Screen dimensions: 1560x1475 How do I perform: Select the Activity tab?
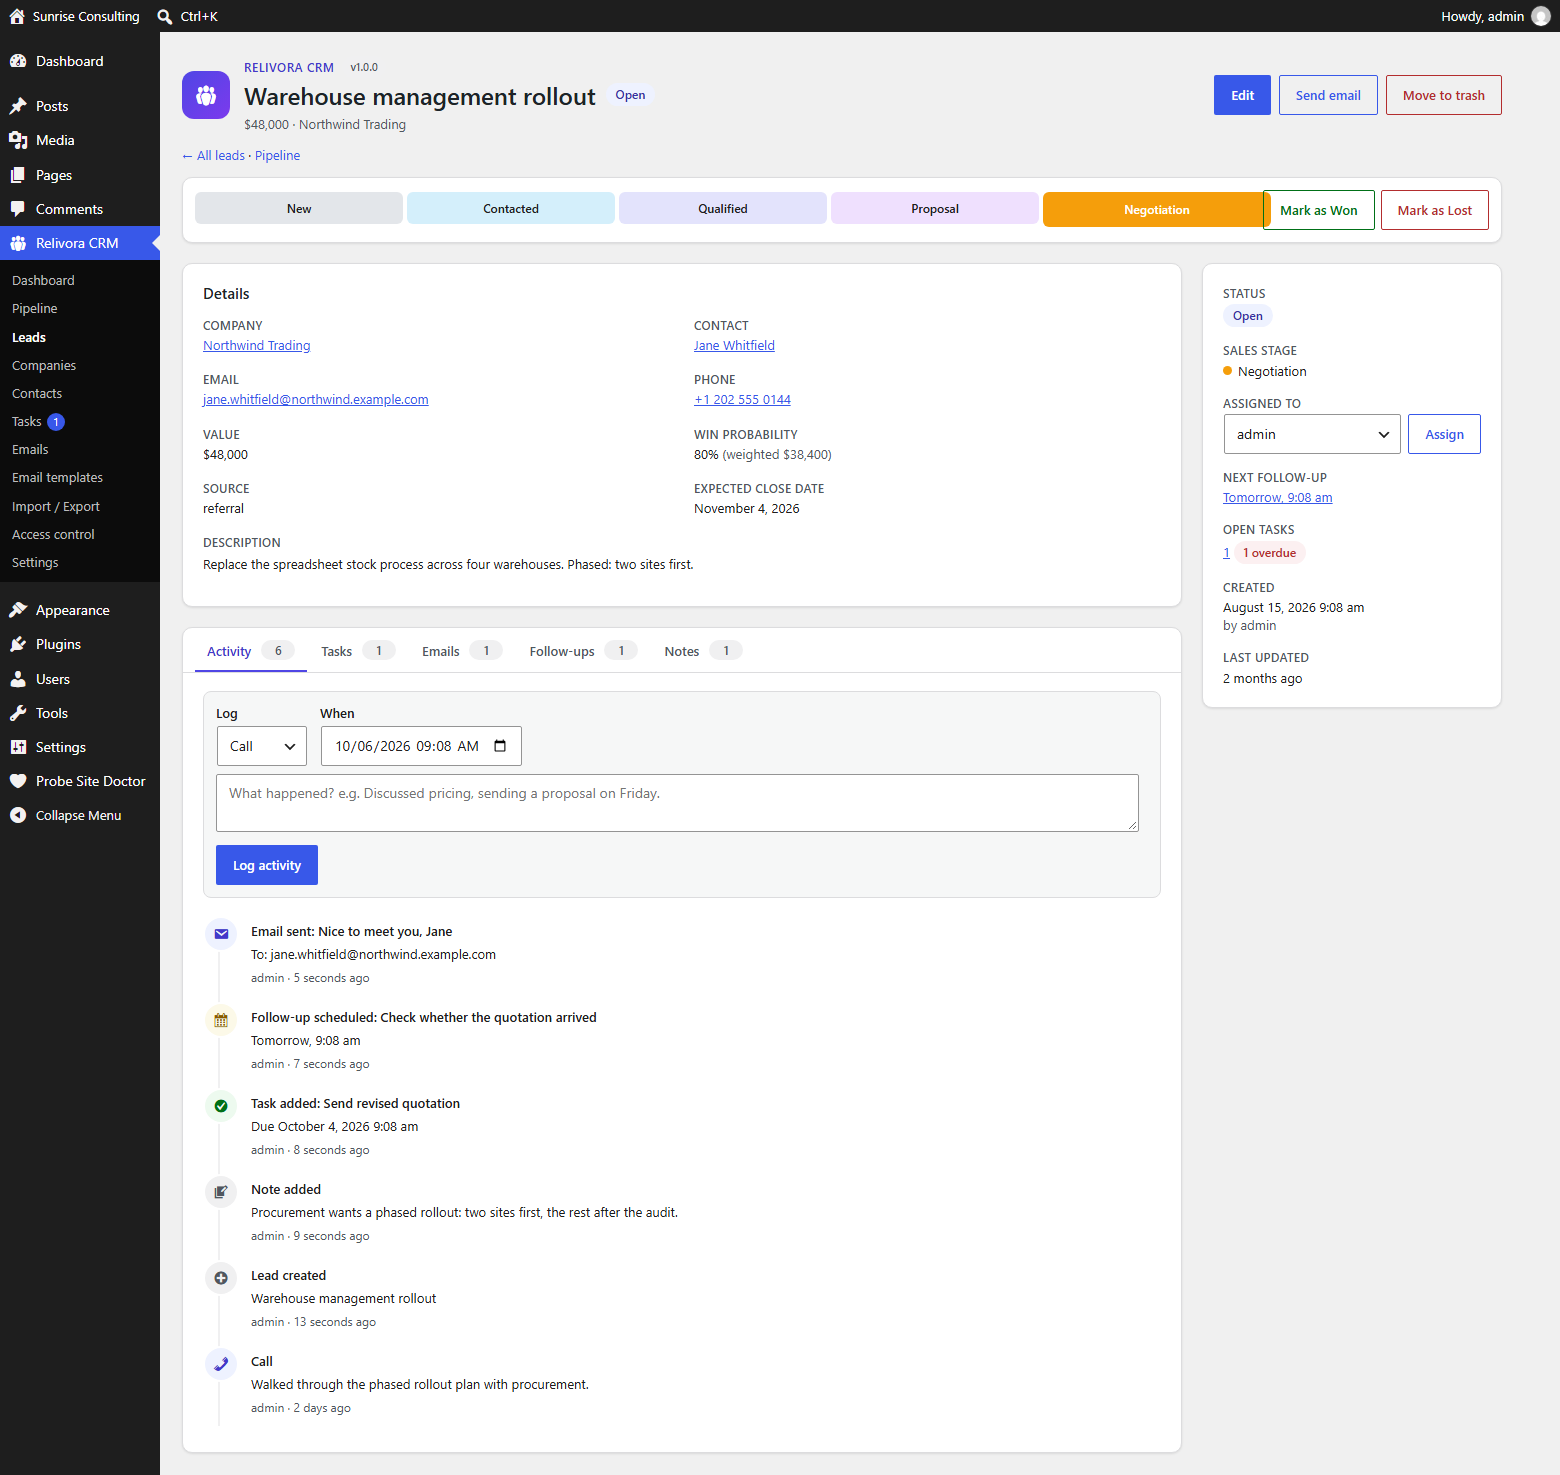(x=251, y=651)
